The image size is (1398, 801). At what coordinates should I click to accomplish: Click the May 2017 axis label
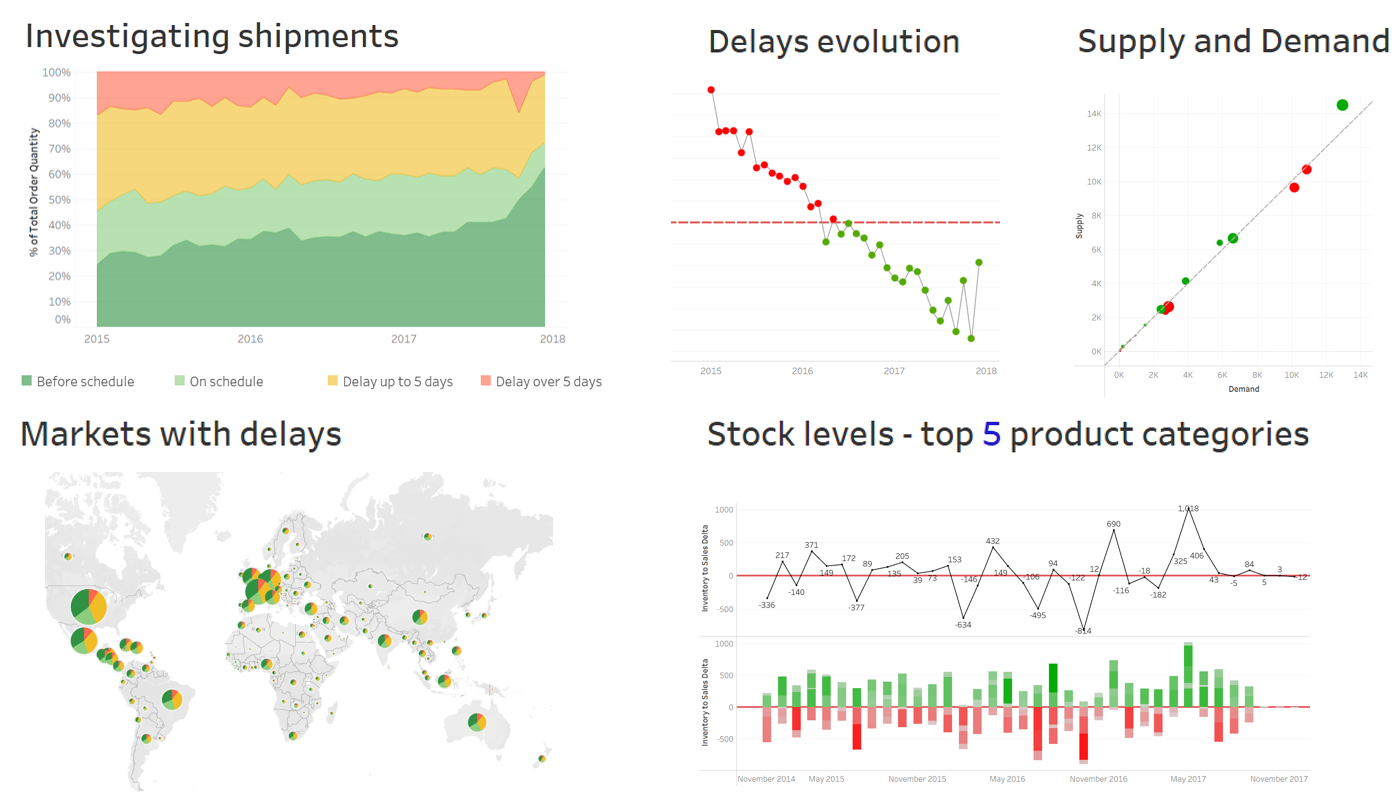coord(1188,779)
